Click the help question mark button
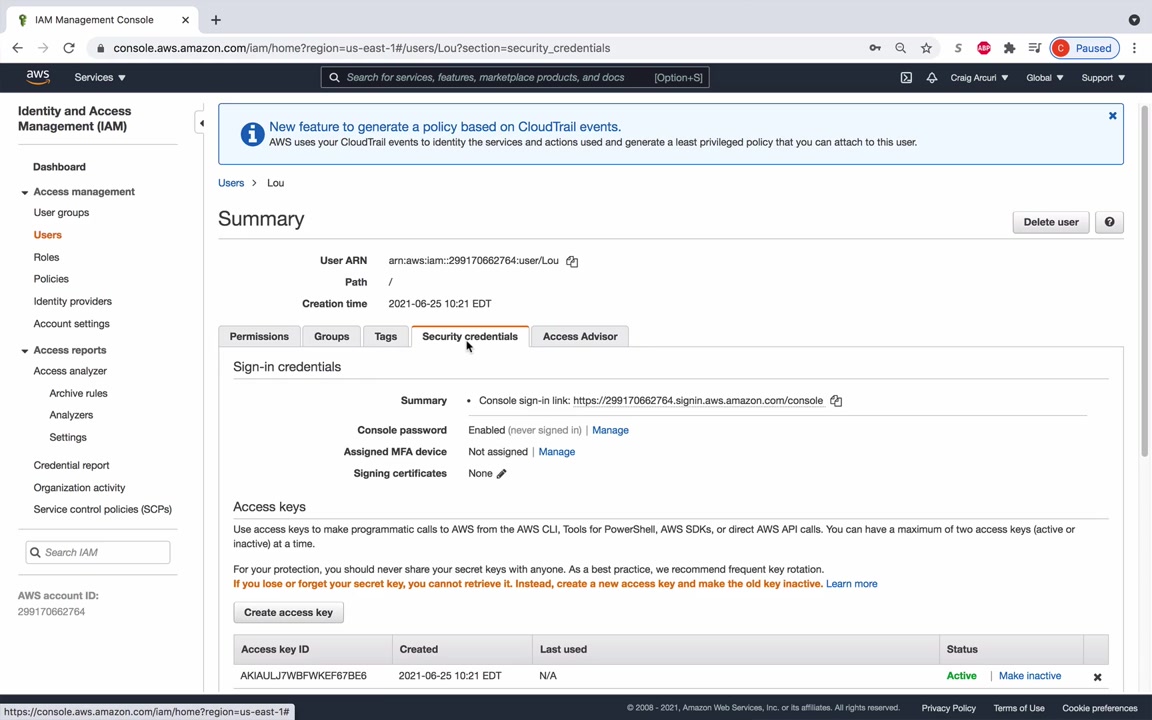1152x720 pixels. tap(1109, 222)
